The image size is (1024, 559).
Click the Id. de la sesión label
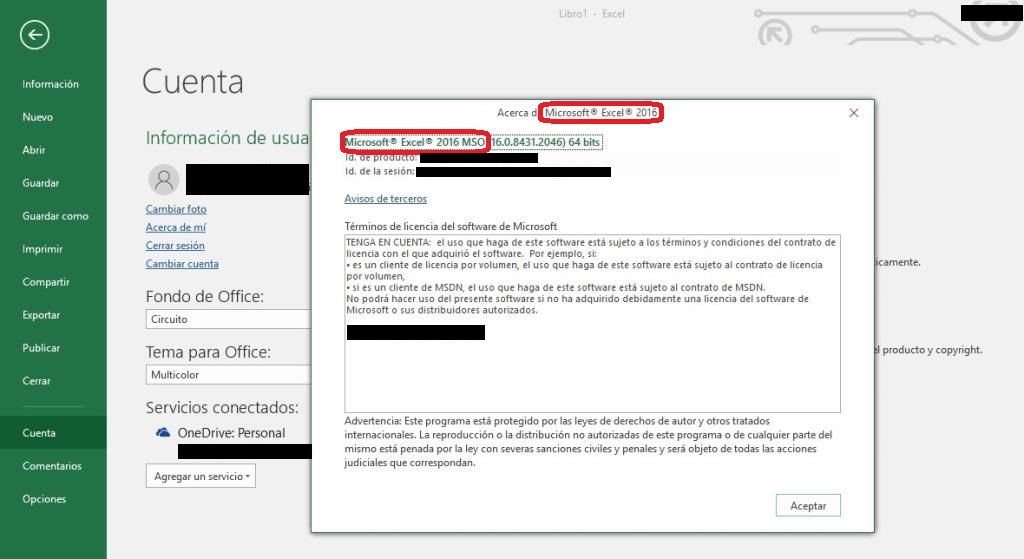pyautogui.click(x=379, y=171)
